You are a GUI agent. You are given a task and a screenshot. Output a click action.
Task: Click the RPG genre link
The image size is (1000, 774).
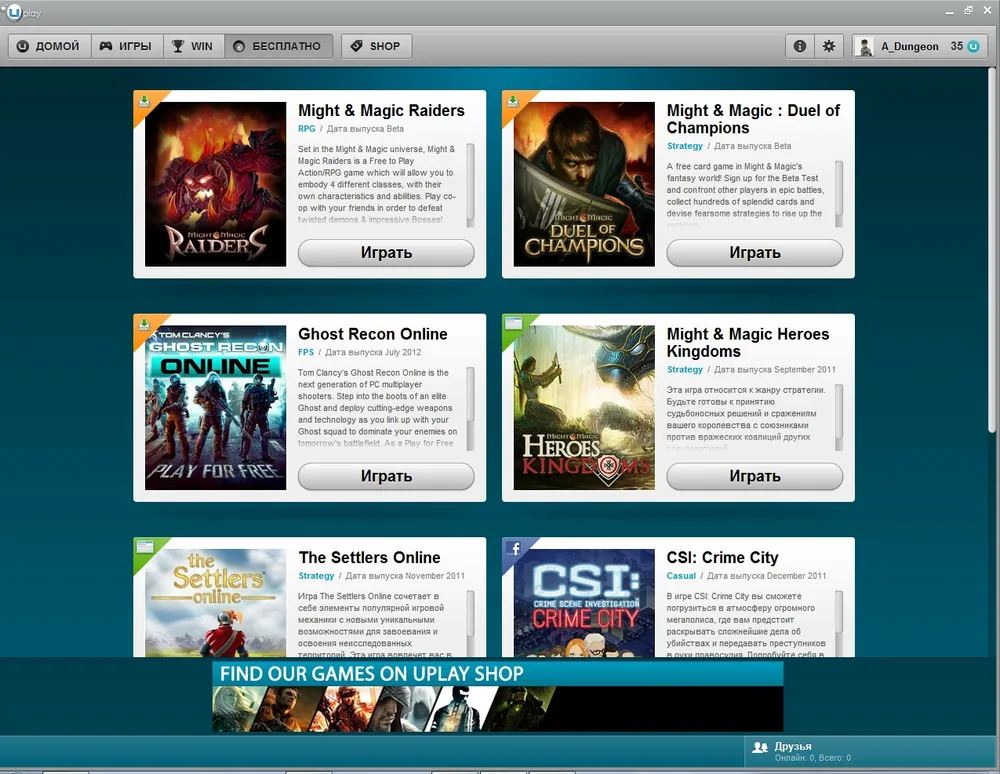tap(307, 129)
